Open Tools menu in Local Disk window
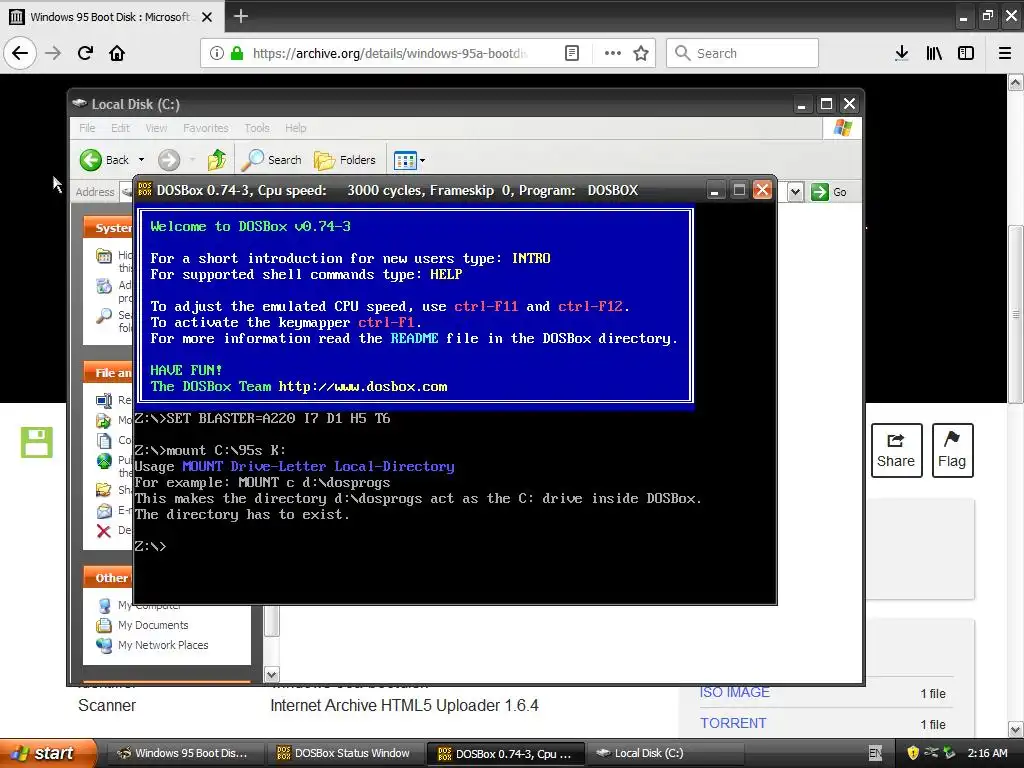 pos(257,128)
